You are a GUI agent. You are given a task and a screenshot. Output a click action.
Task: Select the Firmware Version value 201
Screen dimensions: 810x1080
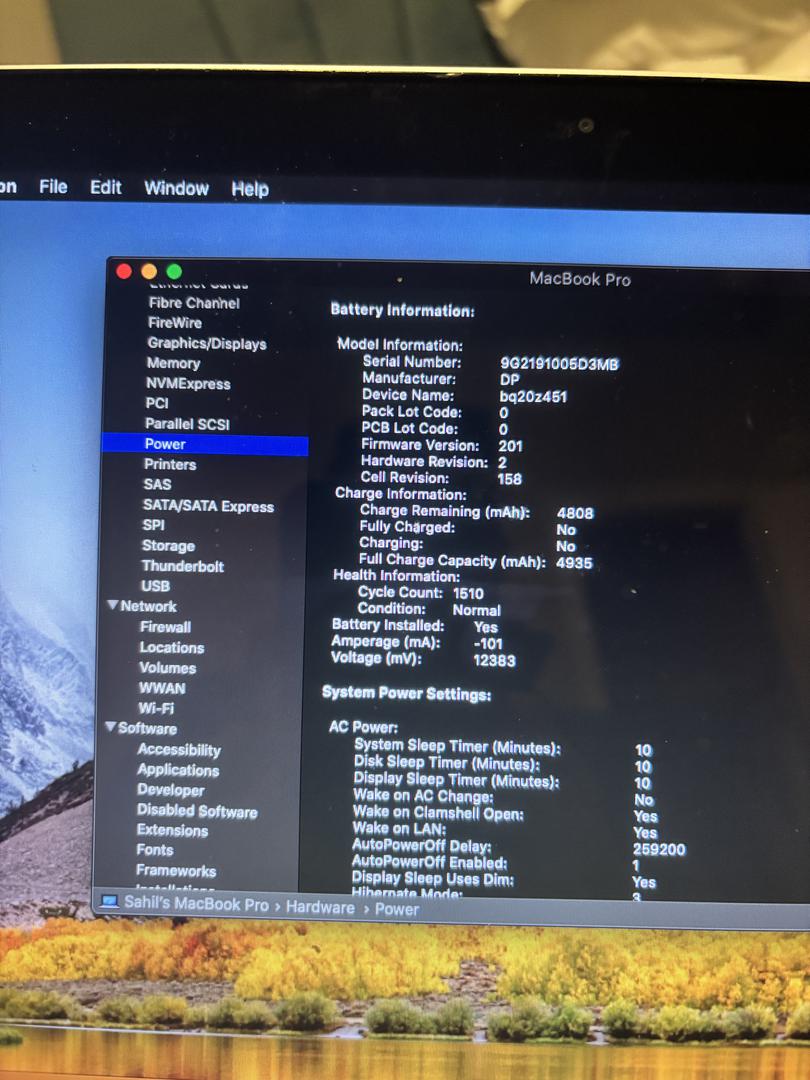[x=510, y=446]
